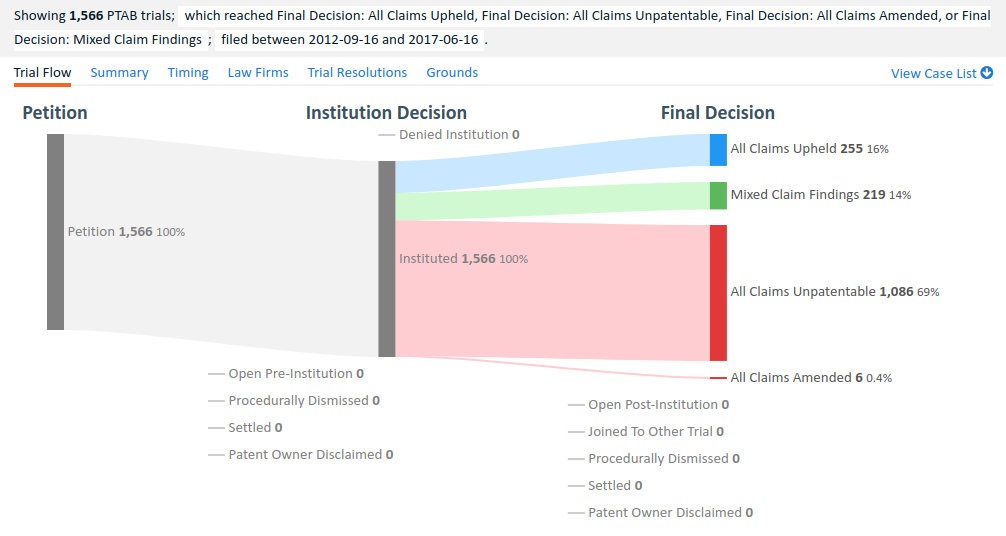Click the blue All Claims Upheld bar
Screen dimensions: 1006x536
[718, 149]
